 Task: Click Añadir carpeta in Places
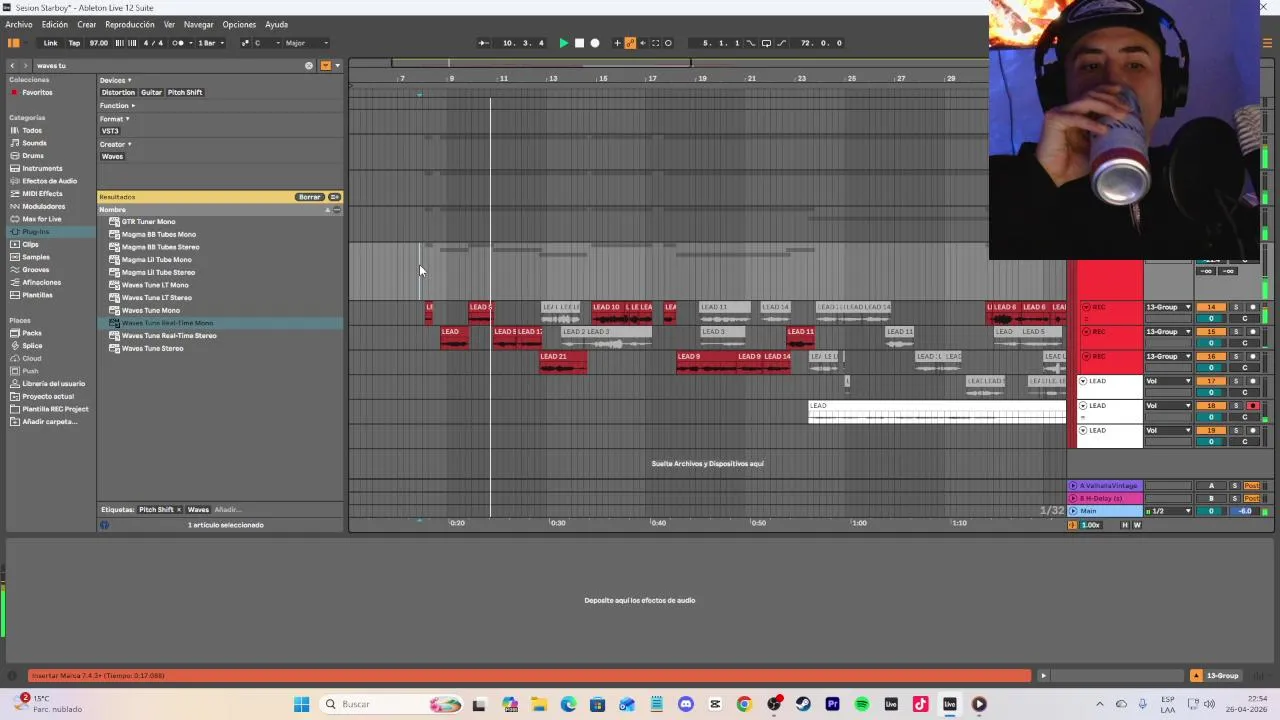coord(50,422)
